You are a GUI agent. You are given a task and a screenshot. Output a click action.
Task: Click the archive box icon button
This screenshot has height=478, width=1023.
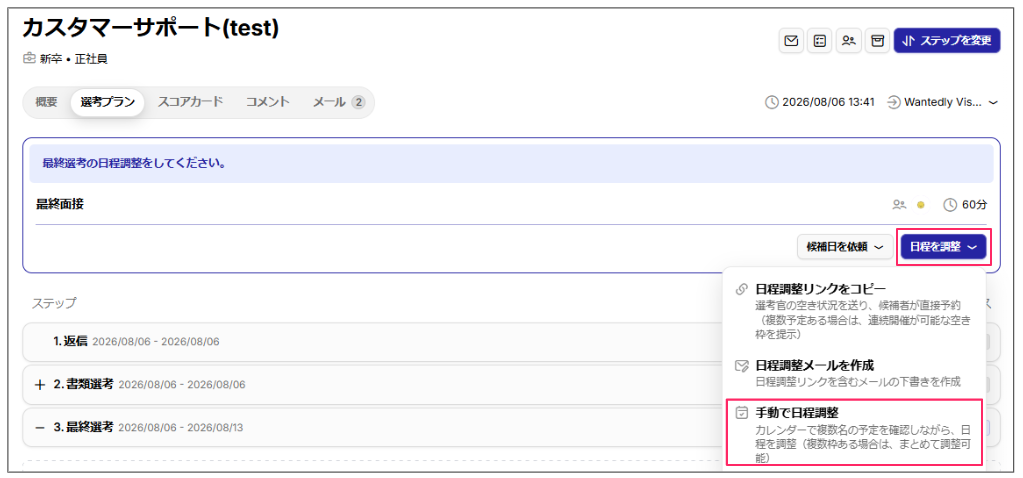(878, 40)
